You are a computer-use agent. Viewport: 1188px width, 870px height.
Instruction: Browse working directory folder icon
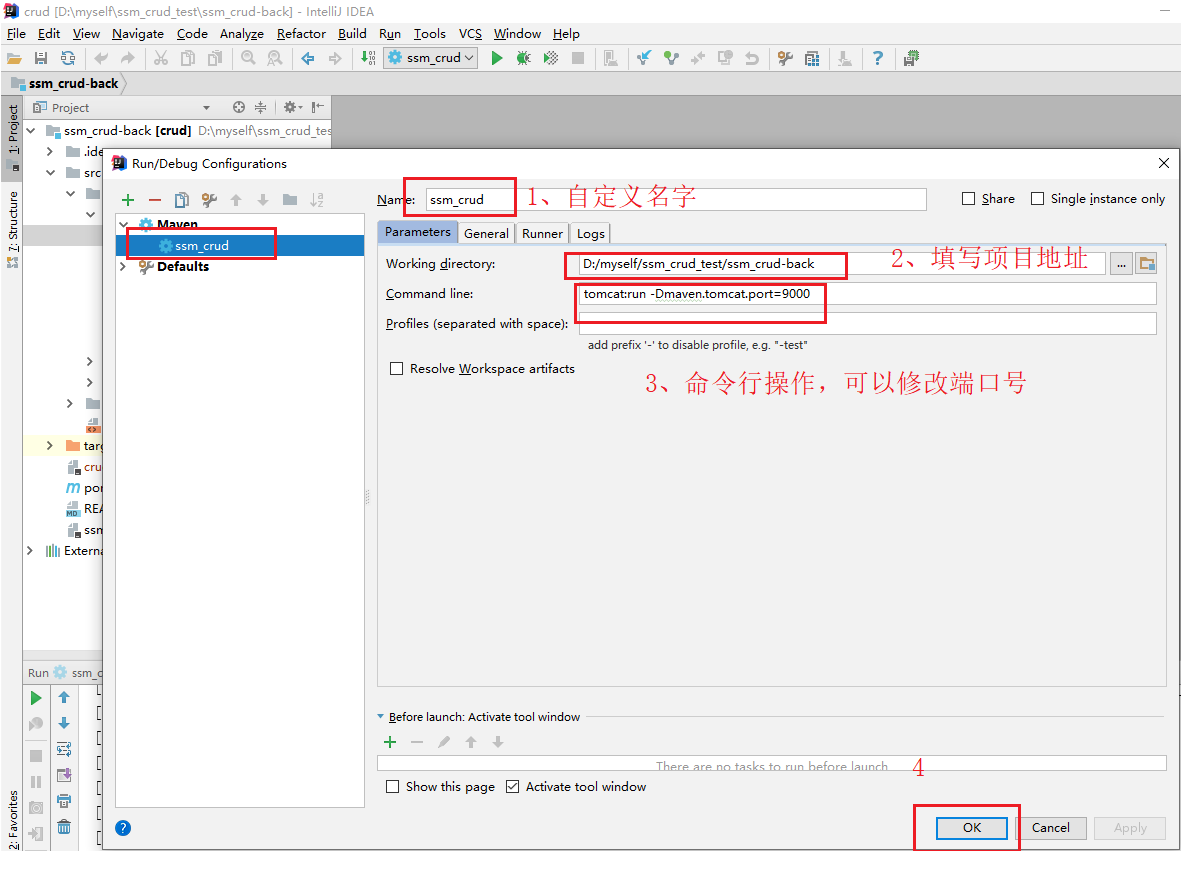point(1146,264)
